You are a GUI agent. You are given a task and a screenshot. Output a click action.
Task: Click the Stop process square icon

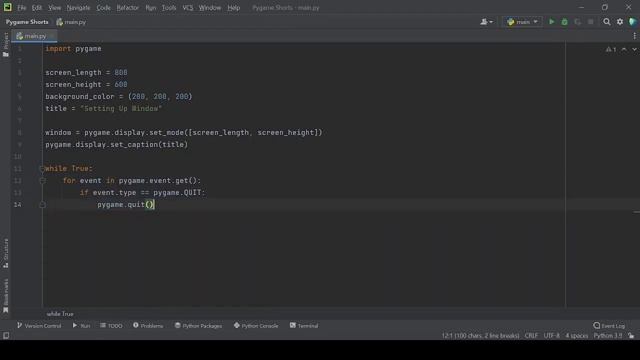[591, 22]
